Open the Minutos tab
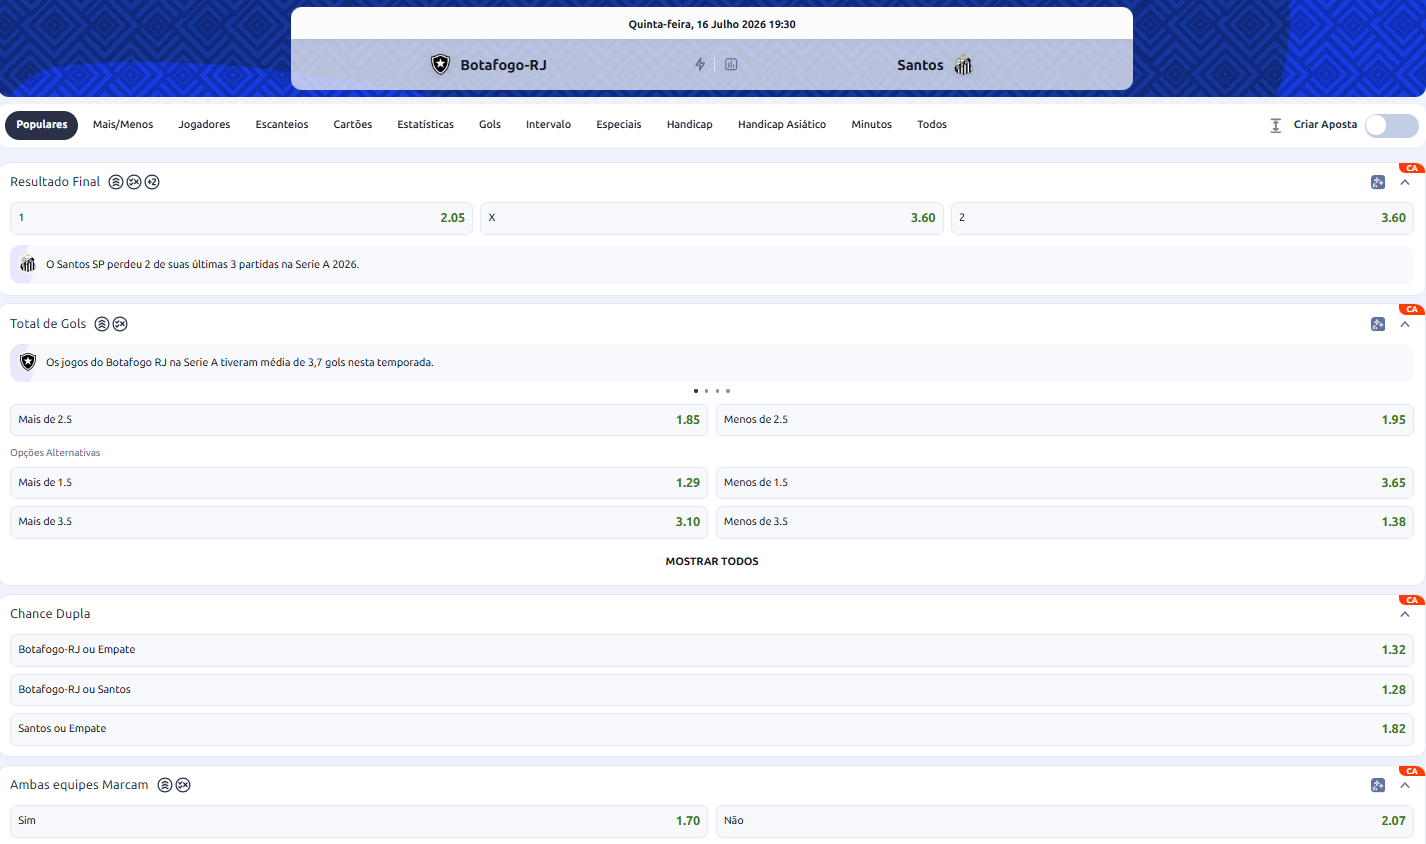1426x844 pixels. pos(871,125)
